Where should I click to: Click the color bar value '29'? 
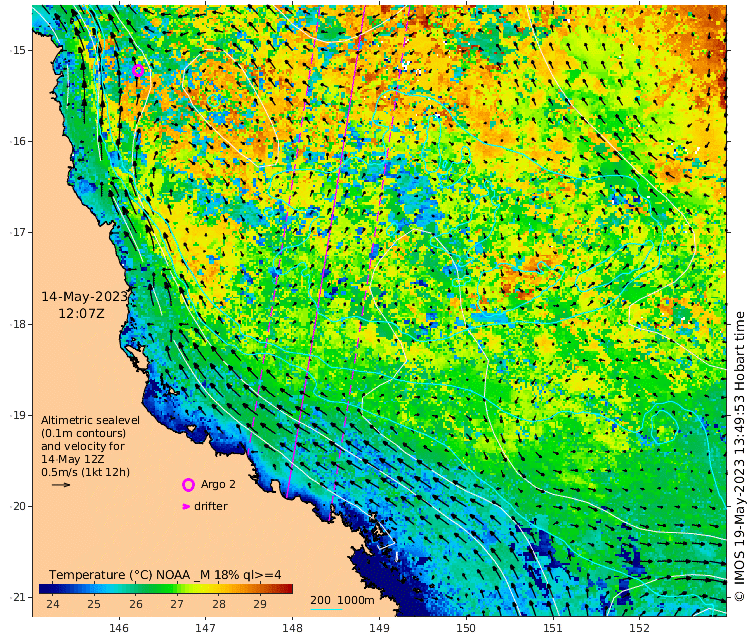[260, 604]
